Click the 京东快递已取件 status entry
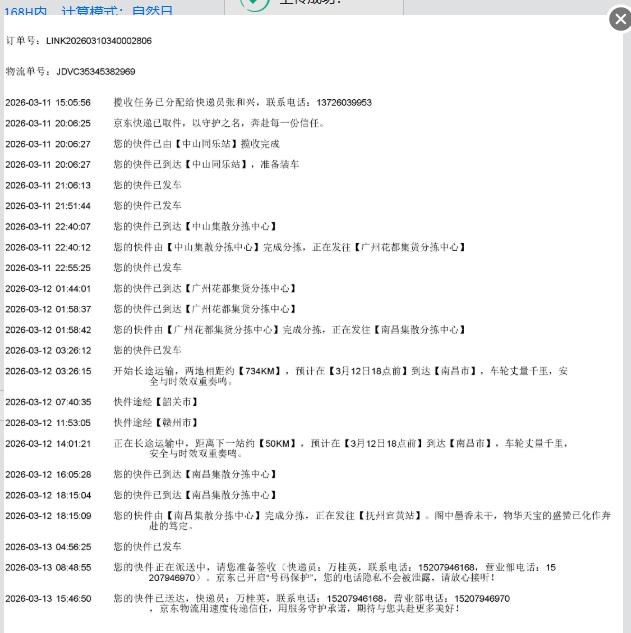The image size is (631, 633). (219, 124)
